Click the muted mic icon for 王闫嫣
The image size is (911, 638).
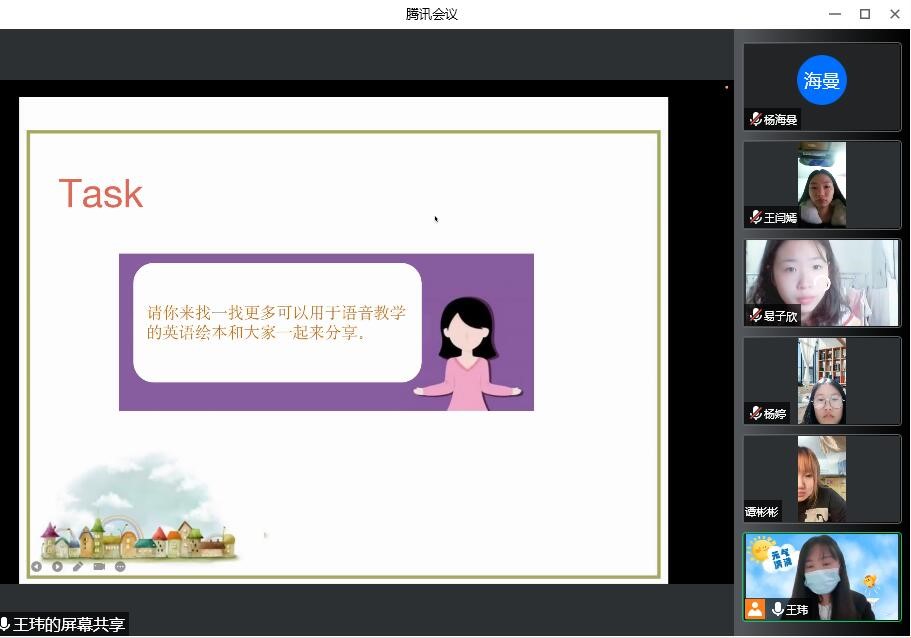coord(755,217)
